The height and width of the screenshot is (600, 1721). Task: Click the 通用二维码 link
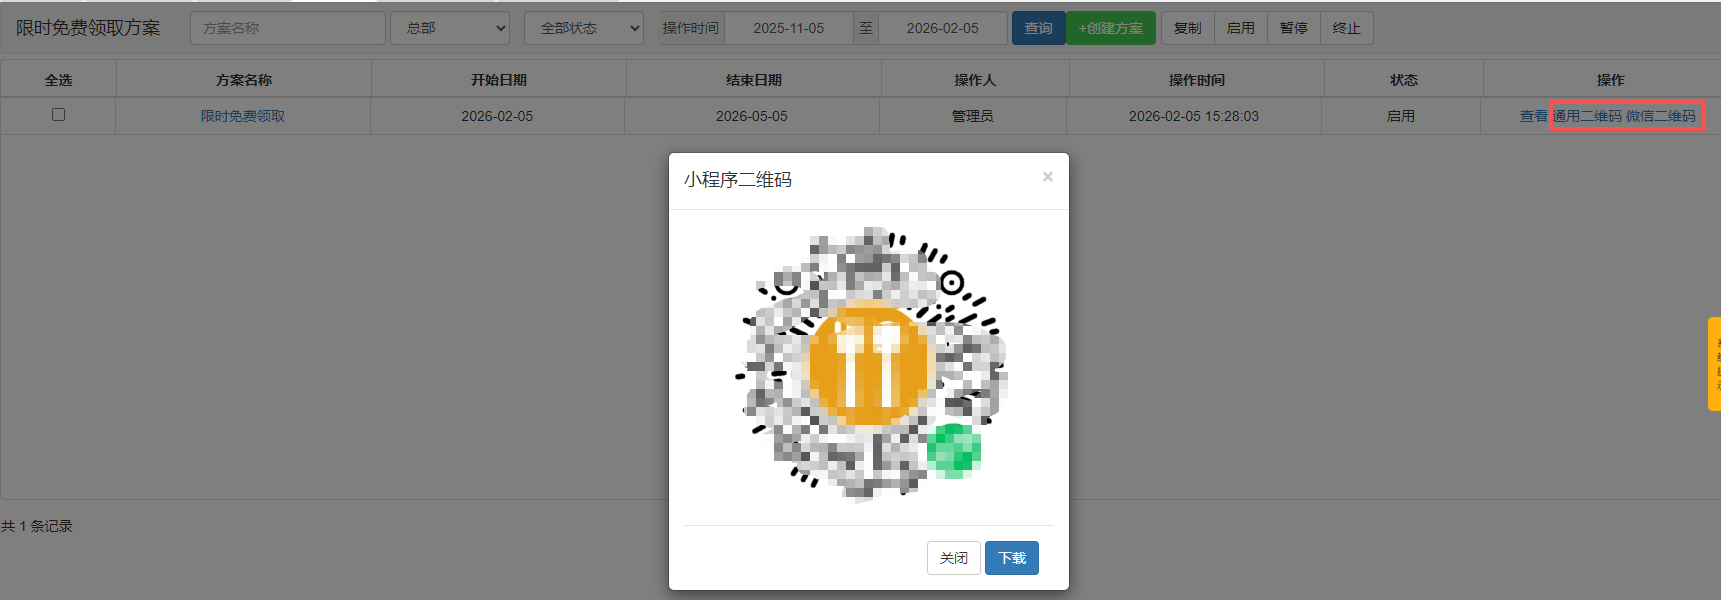[x=1587, y=116]
